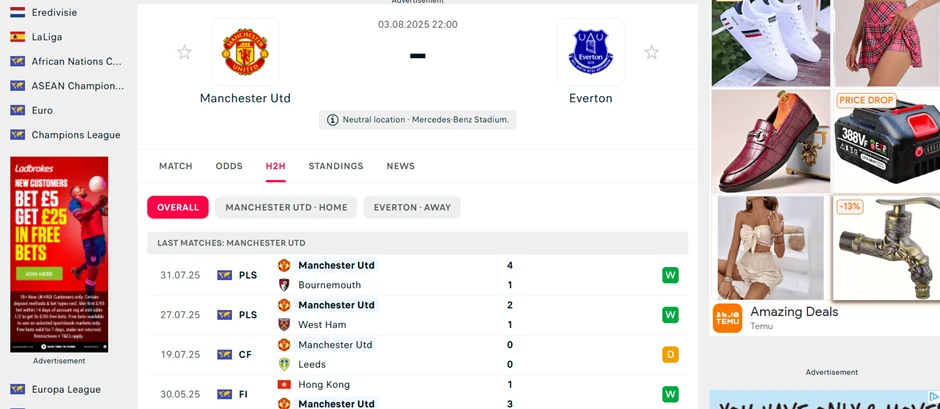This screenshot has width=940, height=409.
Task: Open the Odds tab
Action: (229, 166)
